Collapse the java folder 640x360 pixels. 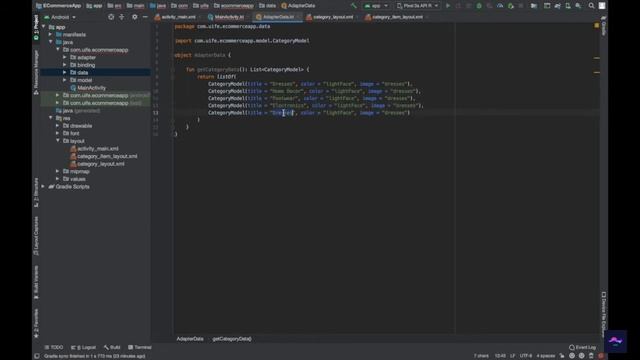(x=51, y=42)
